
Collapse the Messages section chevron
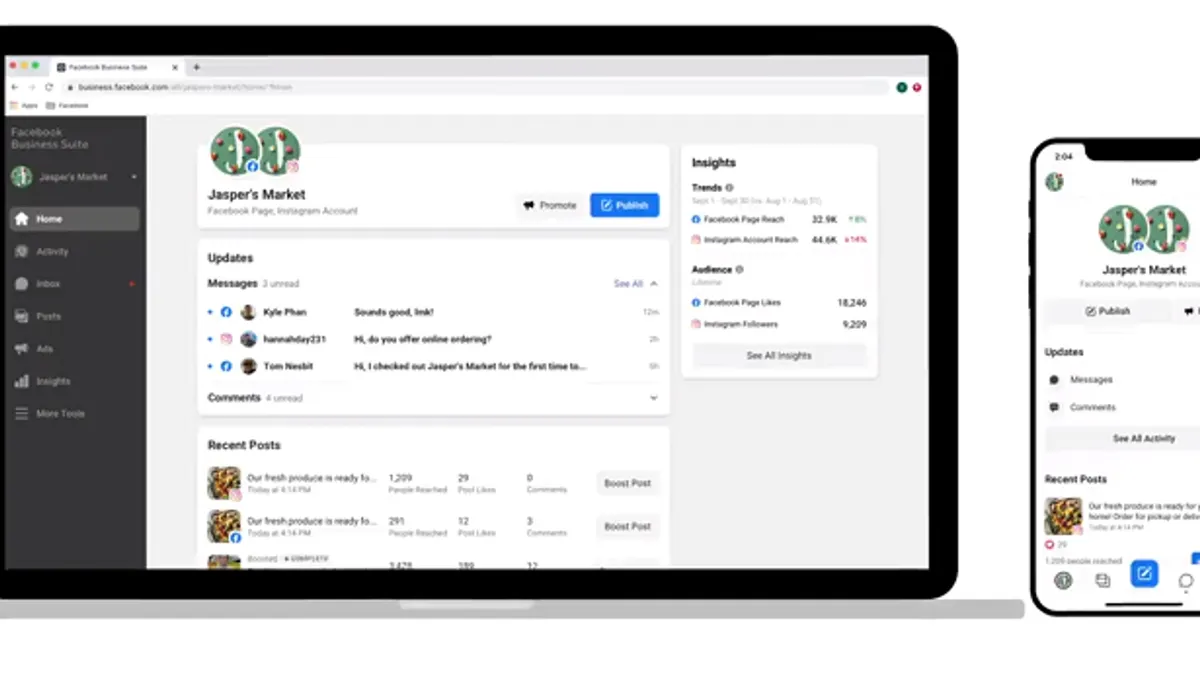pos(654,284)
